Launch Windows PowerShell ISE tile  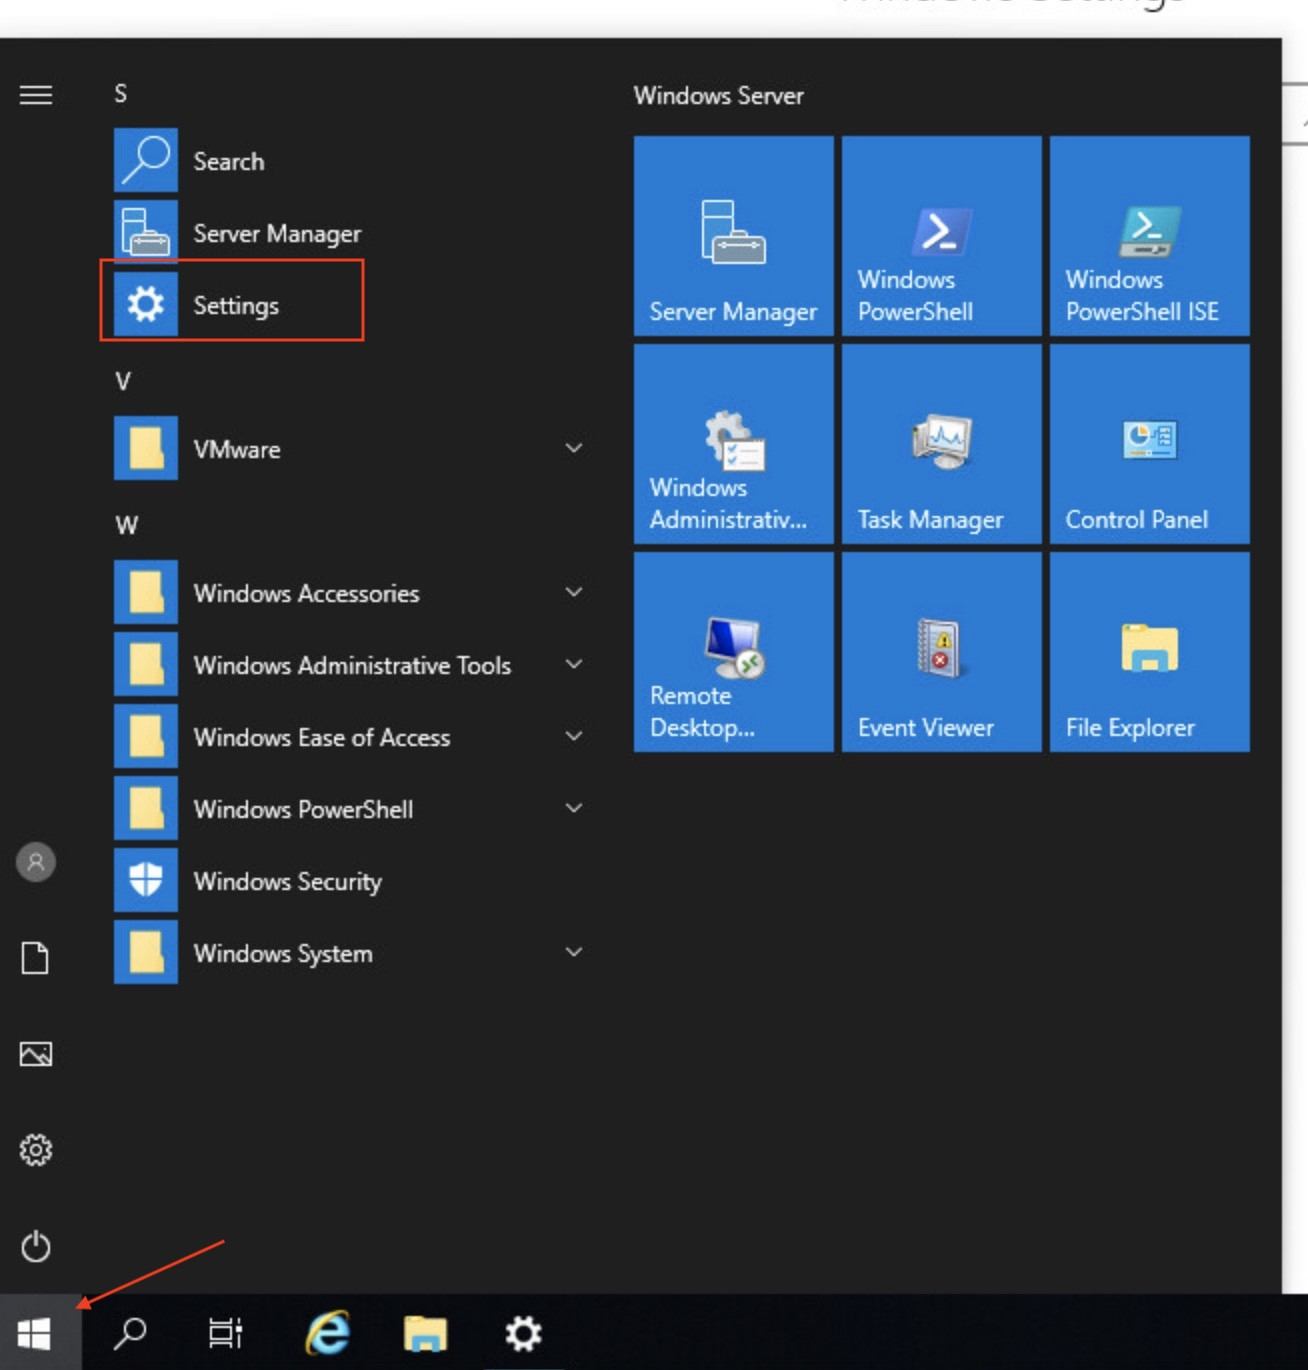tap(1148, 236)
